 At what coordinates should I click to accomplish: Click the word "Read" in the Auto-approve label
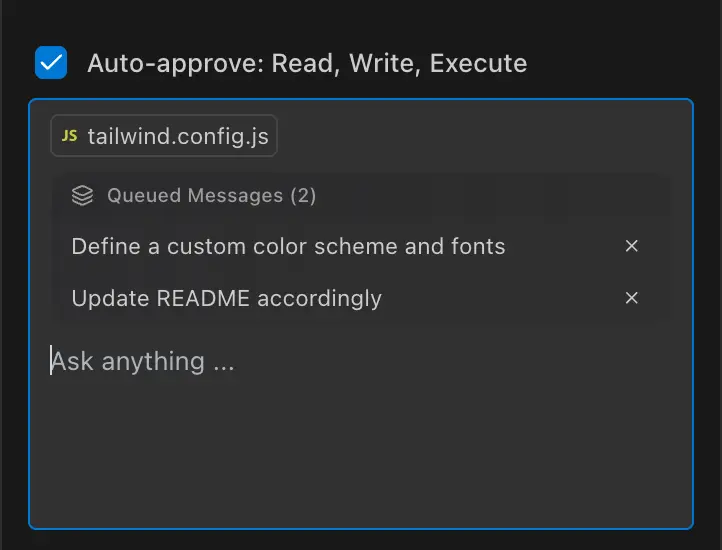click(302, 64)
